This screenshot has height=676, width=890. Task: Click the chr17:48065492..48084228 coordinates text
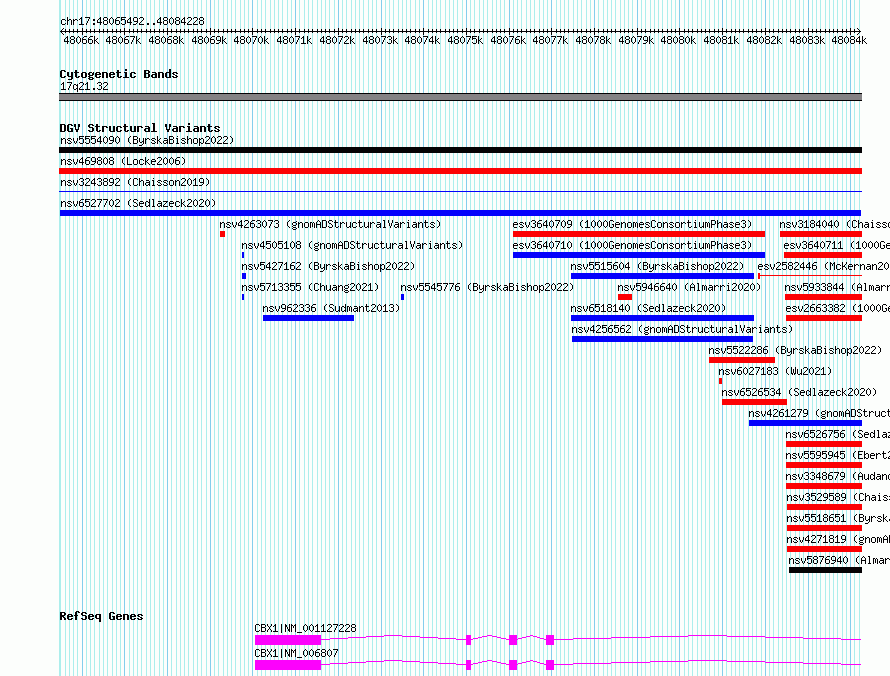(132, 21)
